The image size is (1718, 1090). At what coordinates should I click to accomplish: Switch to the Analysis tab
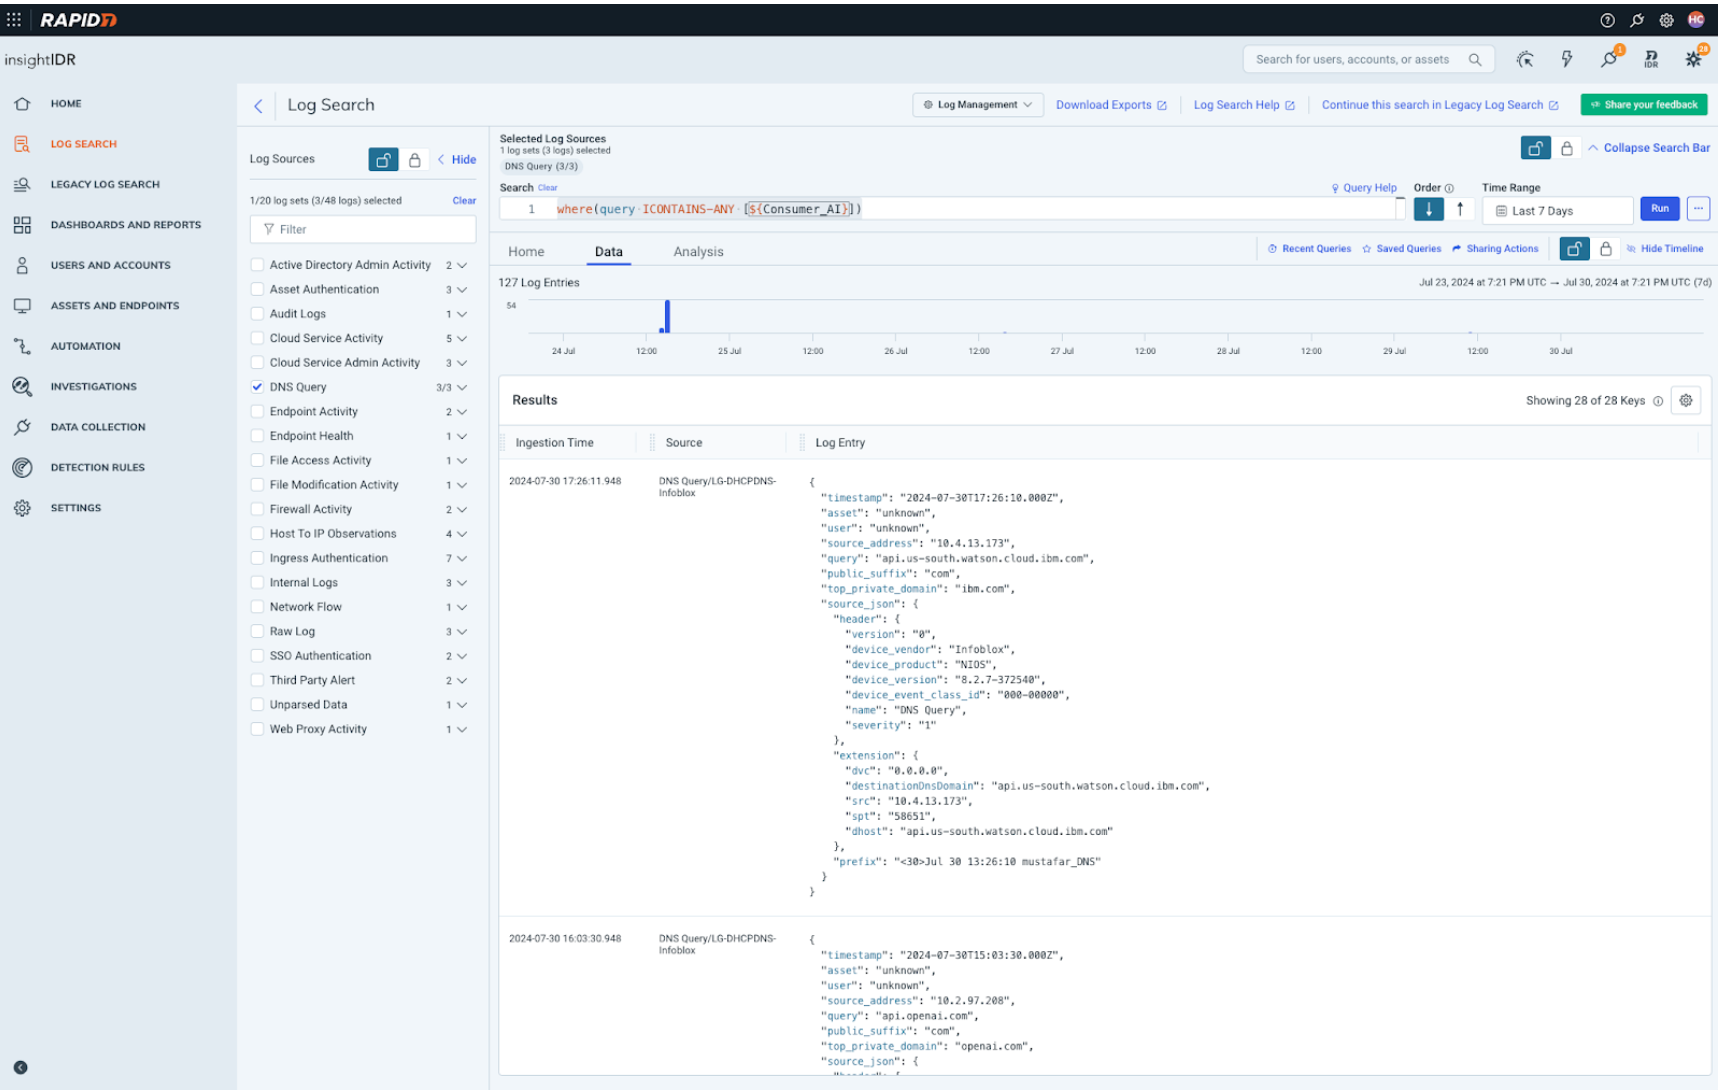point(698,252)
